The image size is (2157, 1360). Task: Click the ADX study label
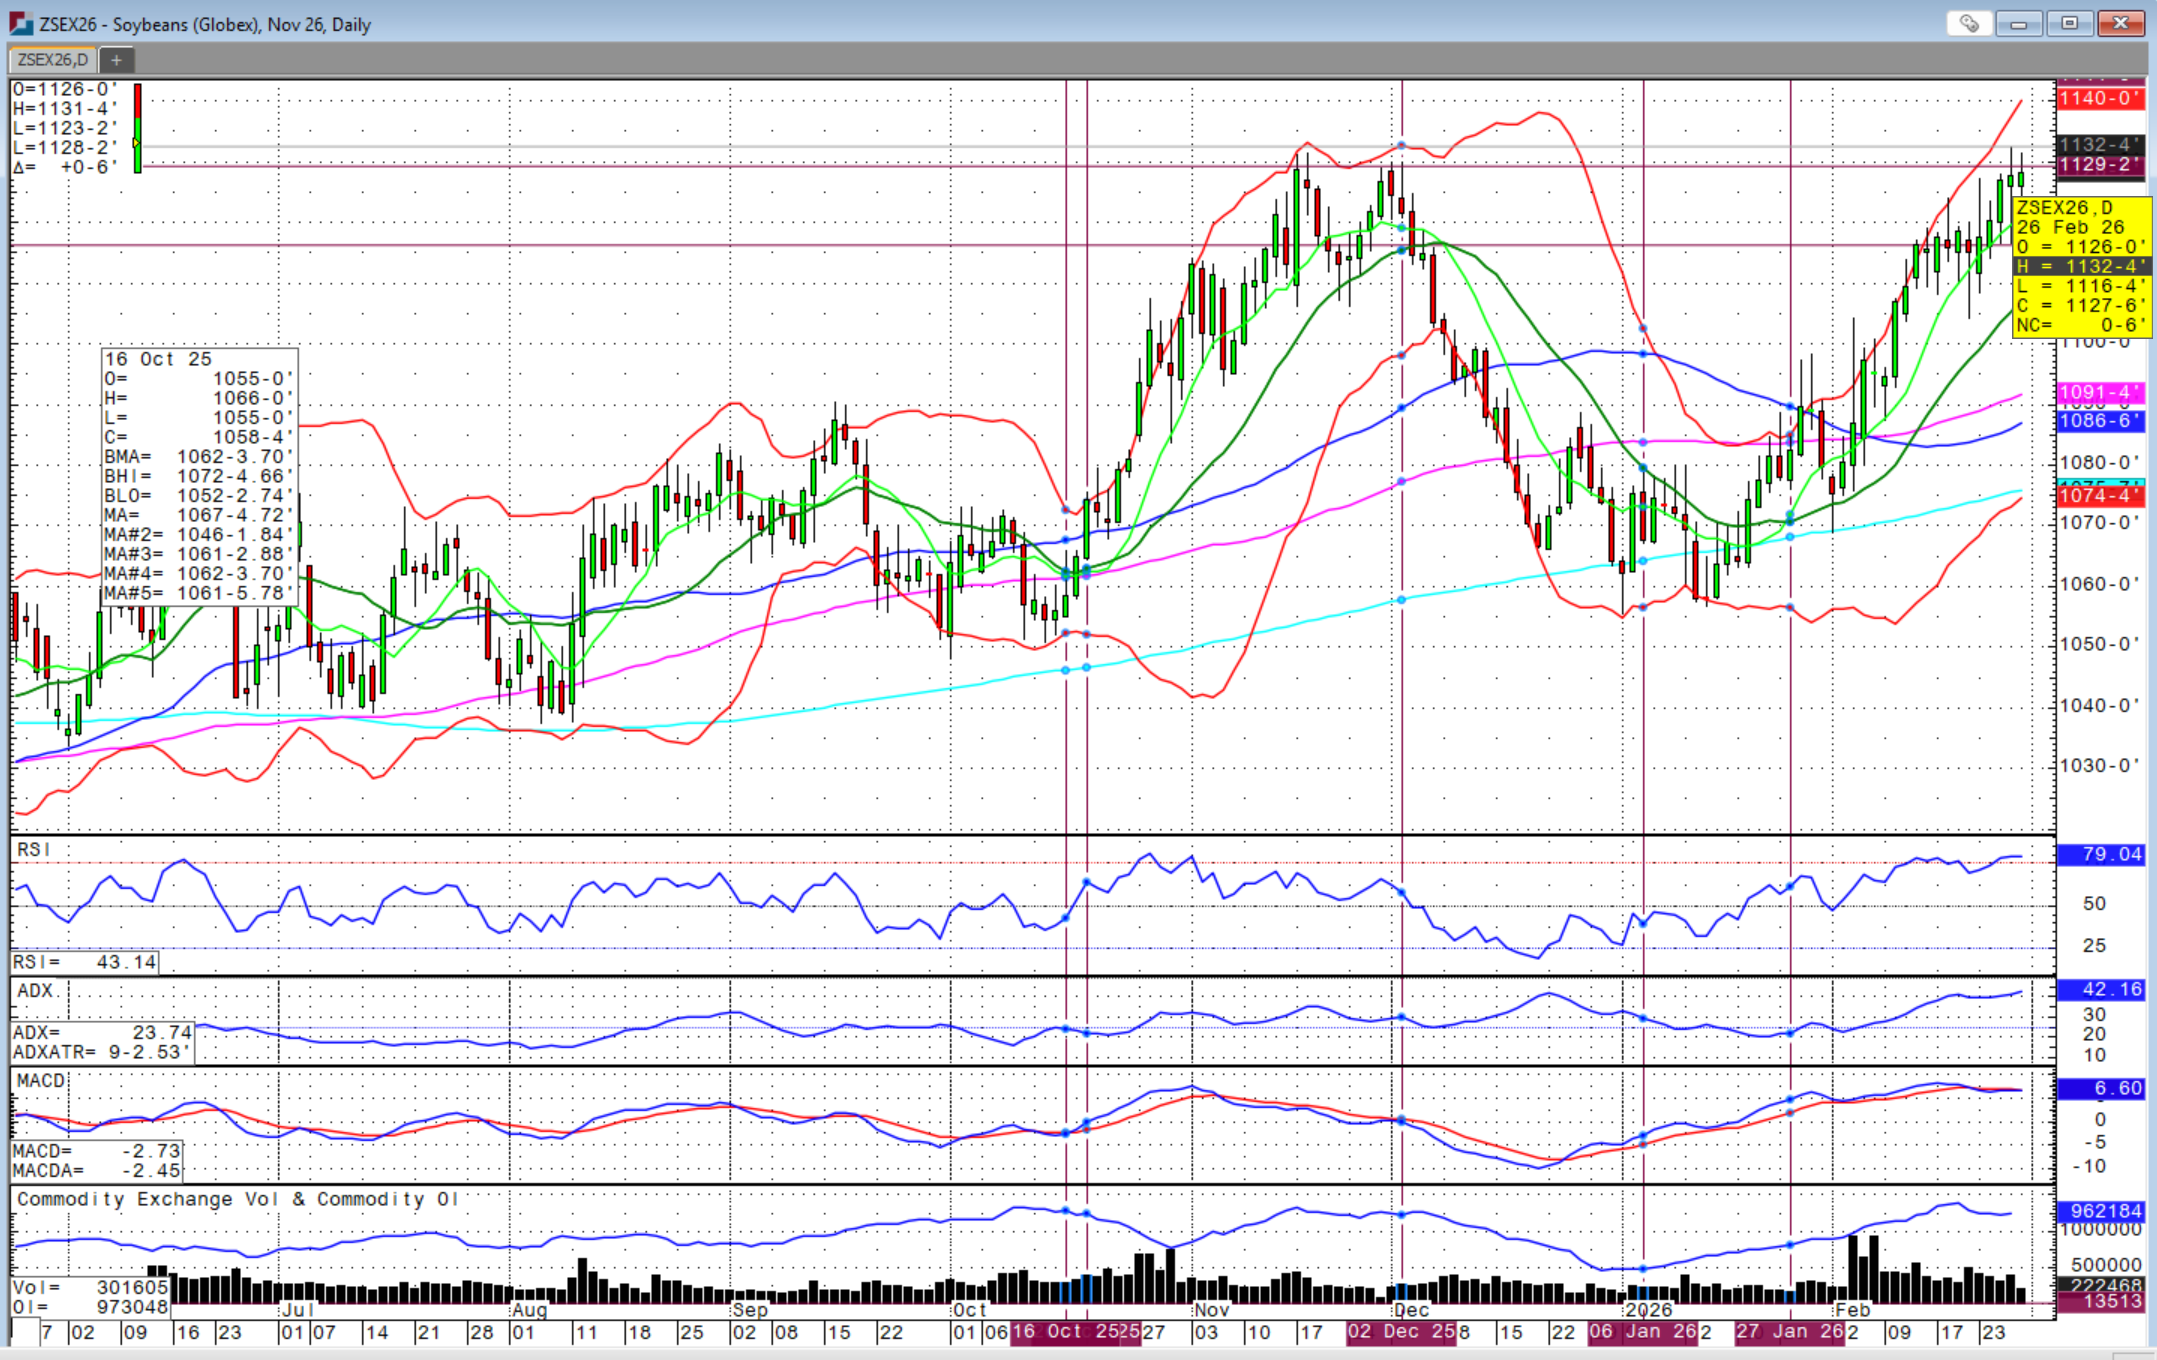[x=35, y=990]
